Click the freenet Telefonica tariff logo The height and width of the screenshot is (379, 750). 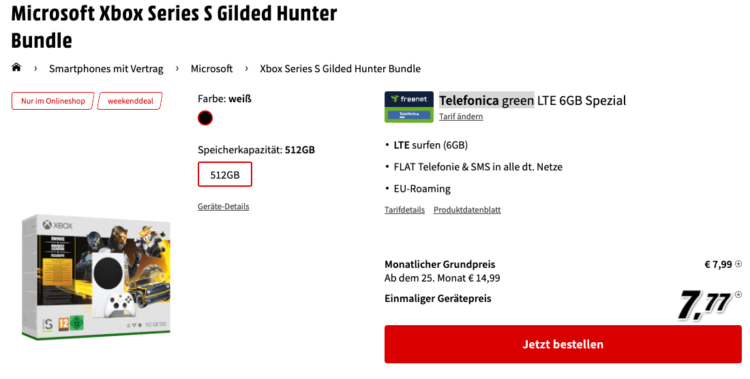(409, 107)
